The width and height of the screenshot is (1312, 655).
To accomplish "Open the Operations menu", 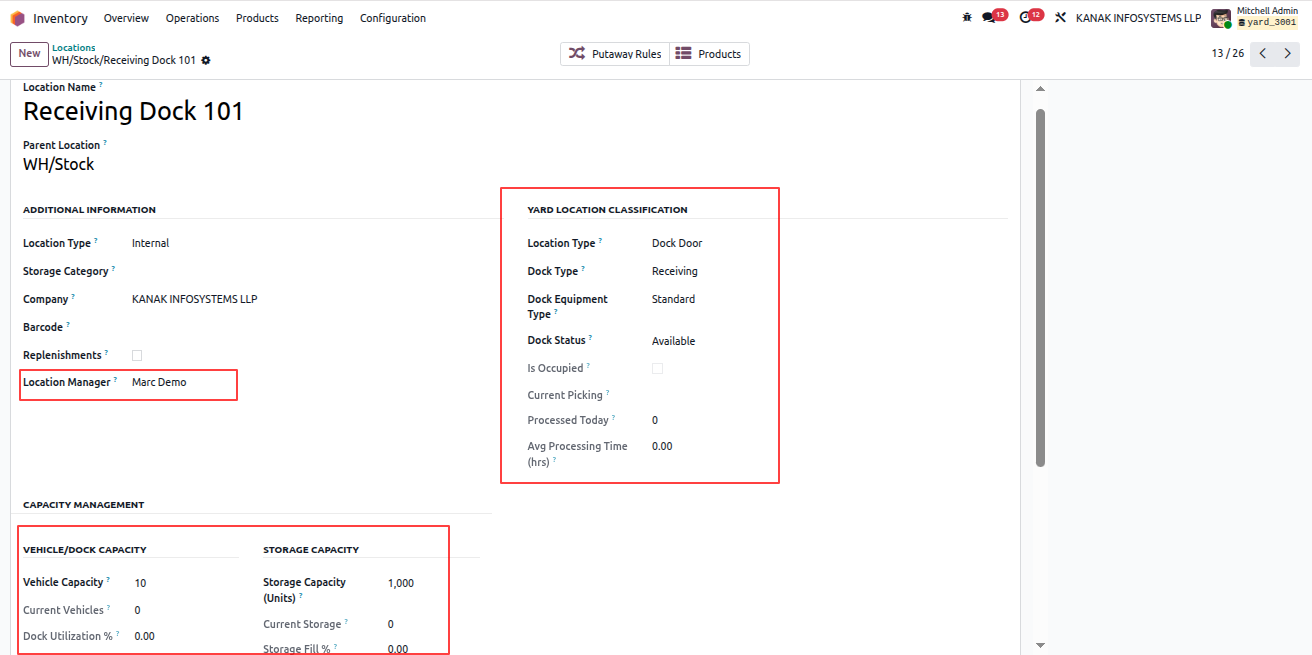I will point(192,18).
